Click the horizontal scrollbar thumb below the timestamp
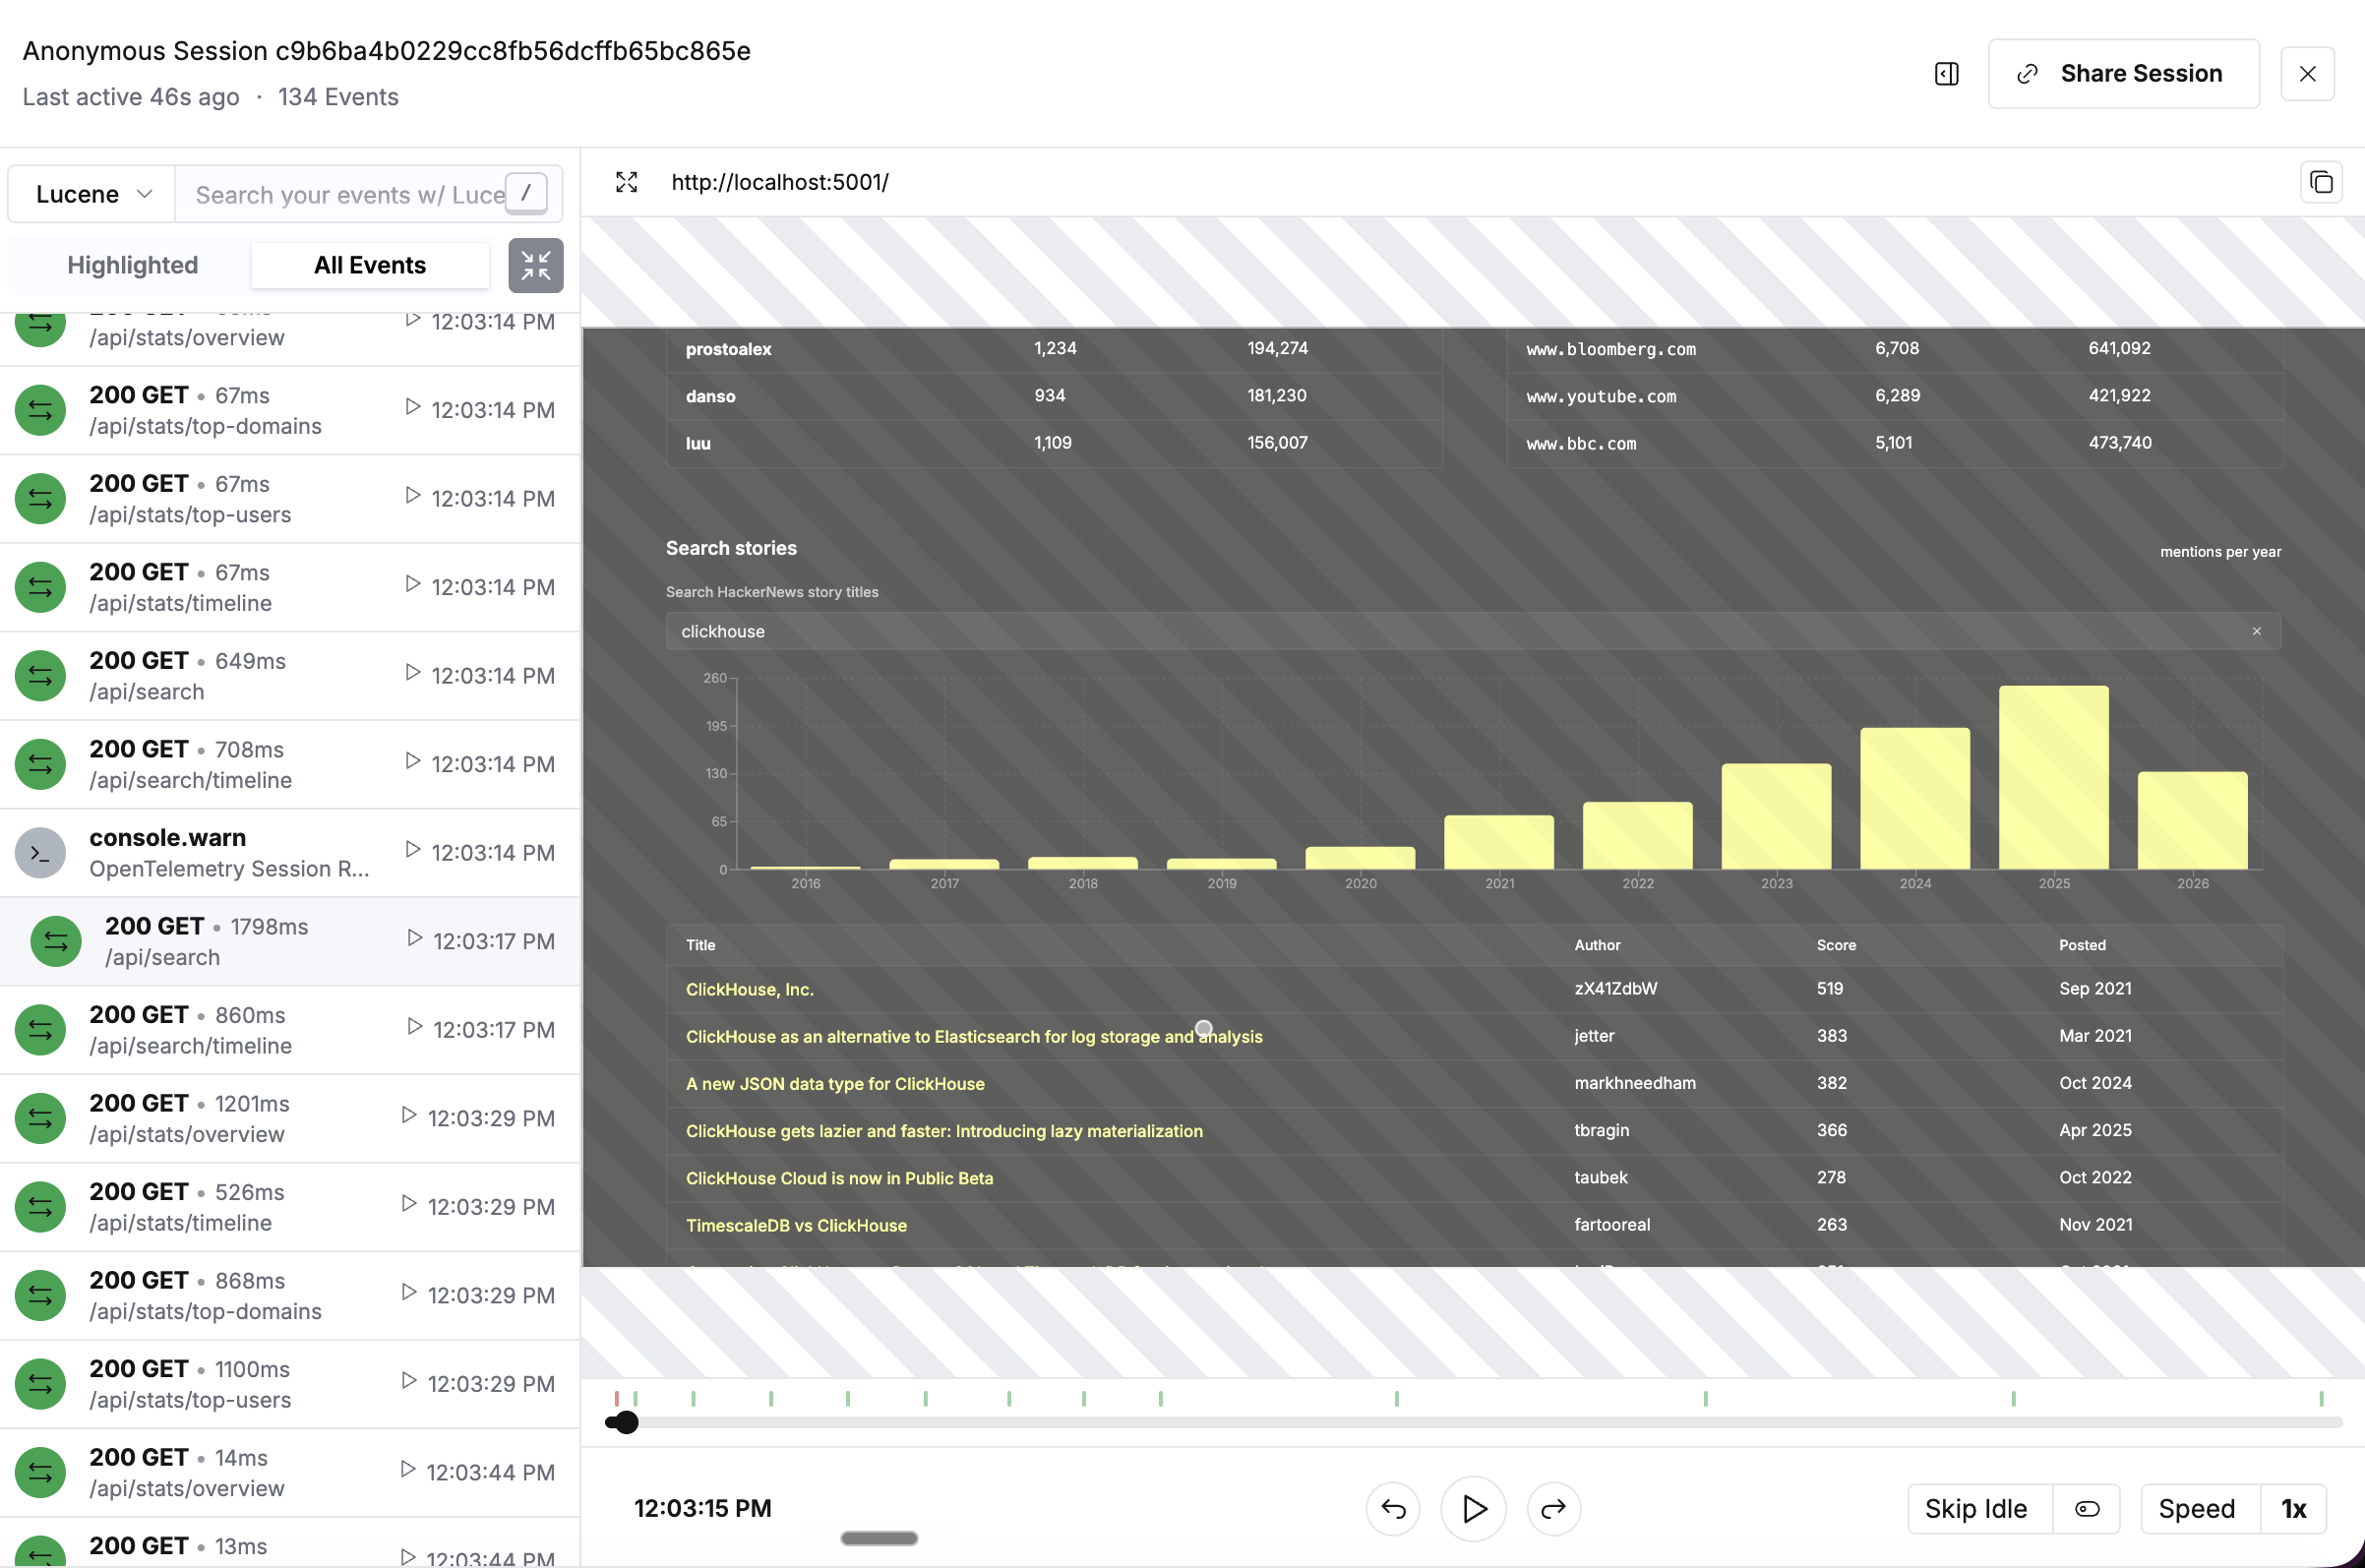The image size is (2365, 1568). 878,1538
